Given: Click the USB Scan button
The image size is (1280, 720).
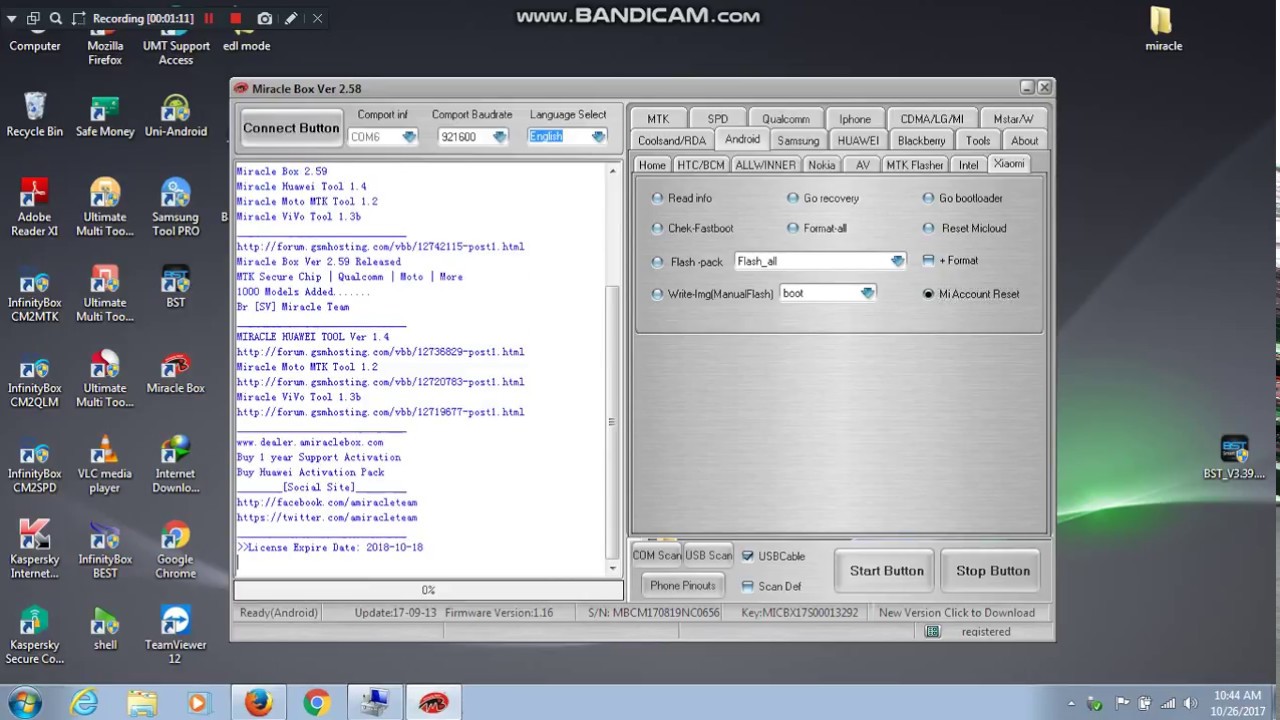Looking at the screenshot, I should pyautogui.click(x=709, y=555).
